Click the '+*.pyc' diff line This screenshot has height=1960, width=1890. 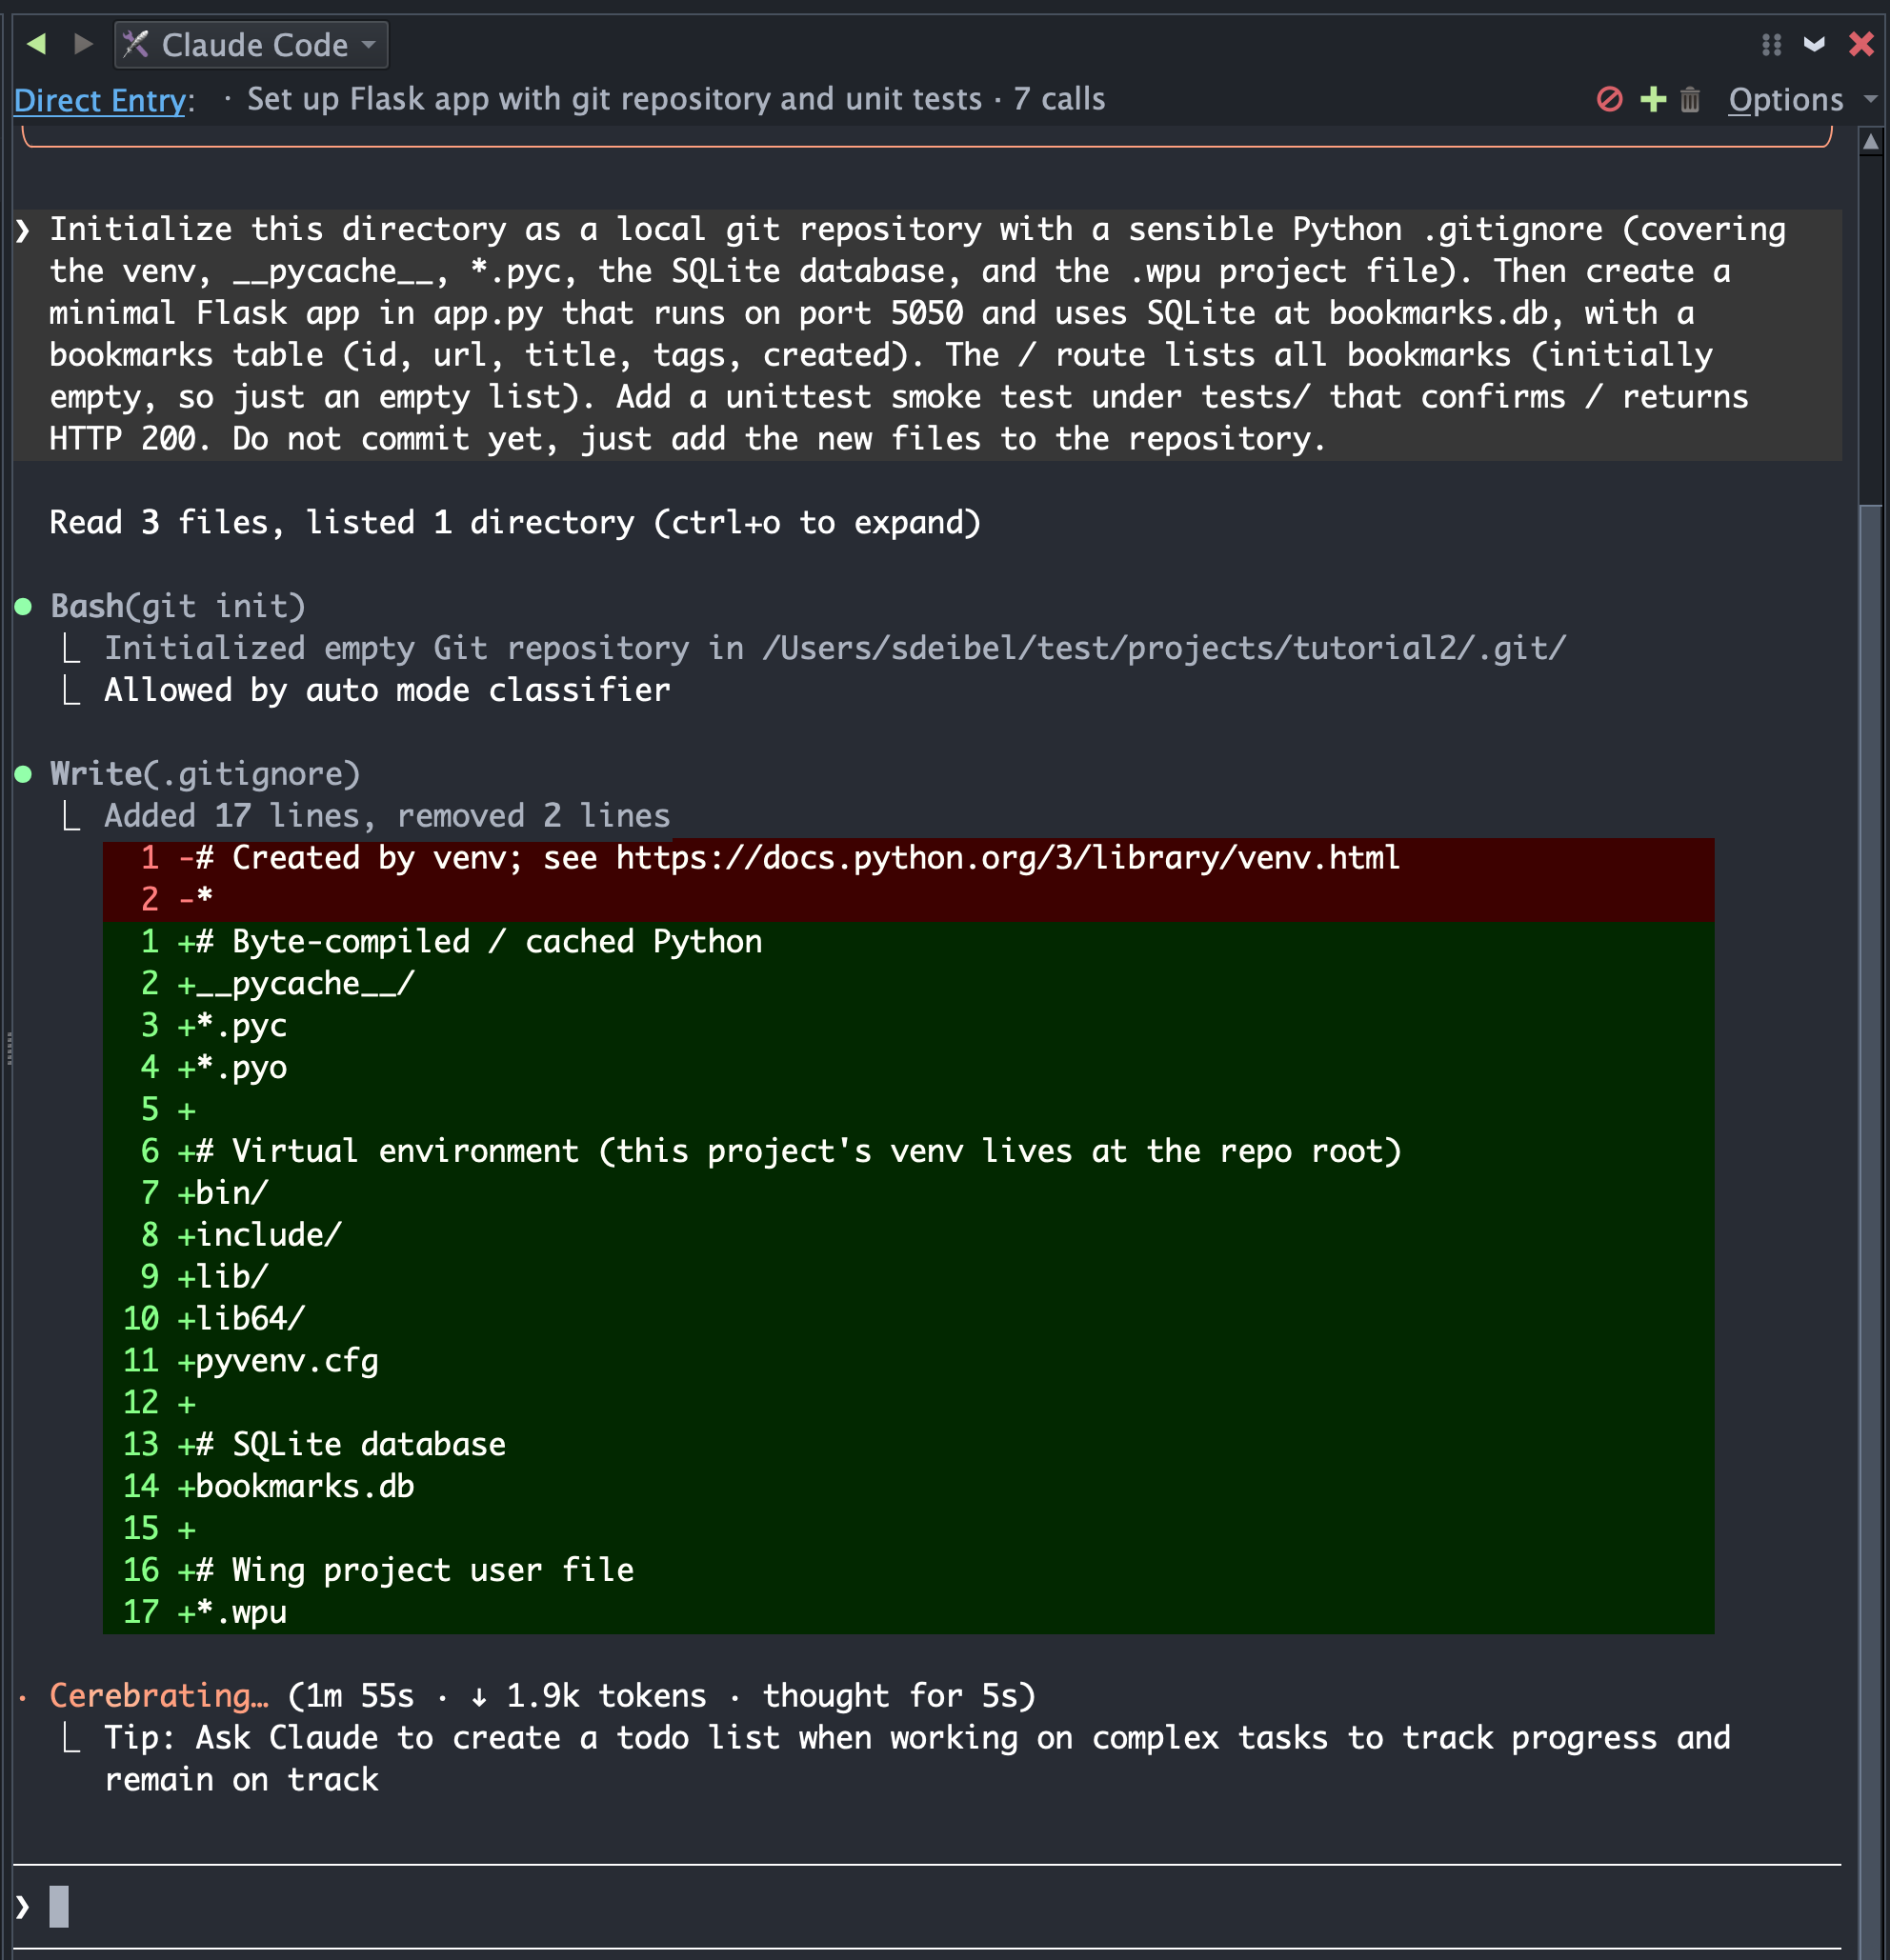pos(908,1026)
